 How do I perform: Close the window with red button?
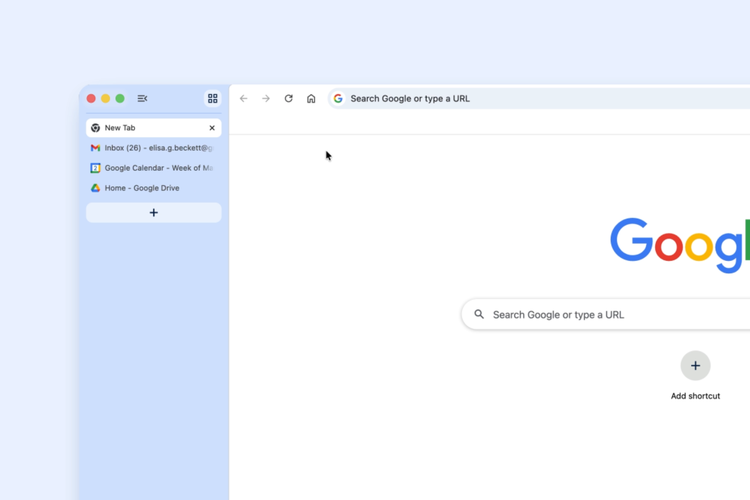pyautogui.click(x=91, y=99)
